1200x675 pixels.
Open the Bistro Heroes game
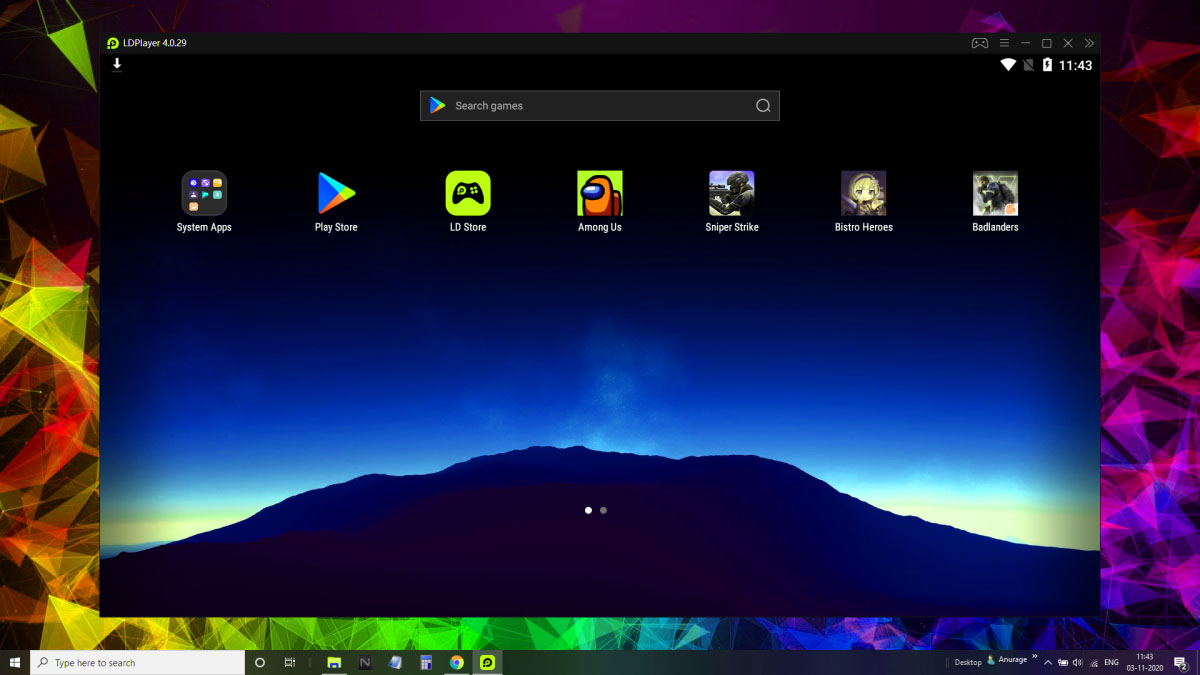coord(864,193)
